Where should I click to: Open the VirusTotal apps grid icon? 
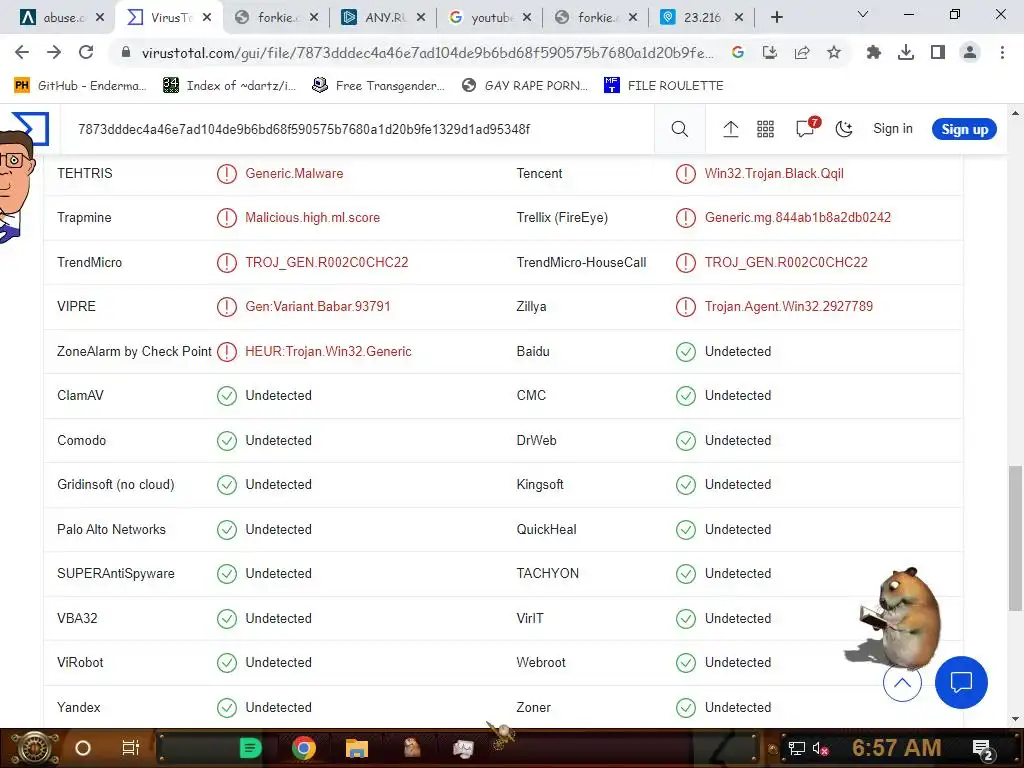(x=765, y=129)
